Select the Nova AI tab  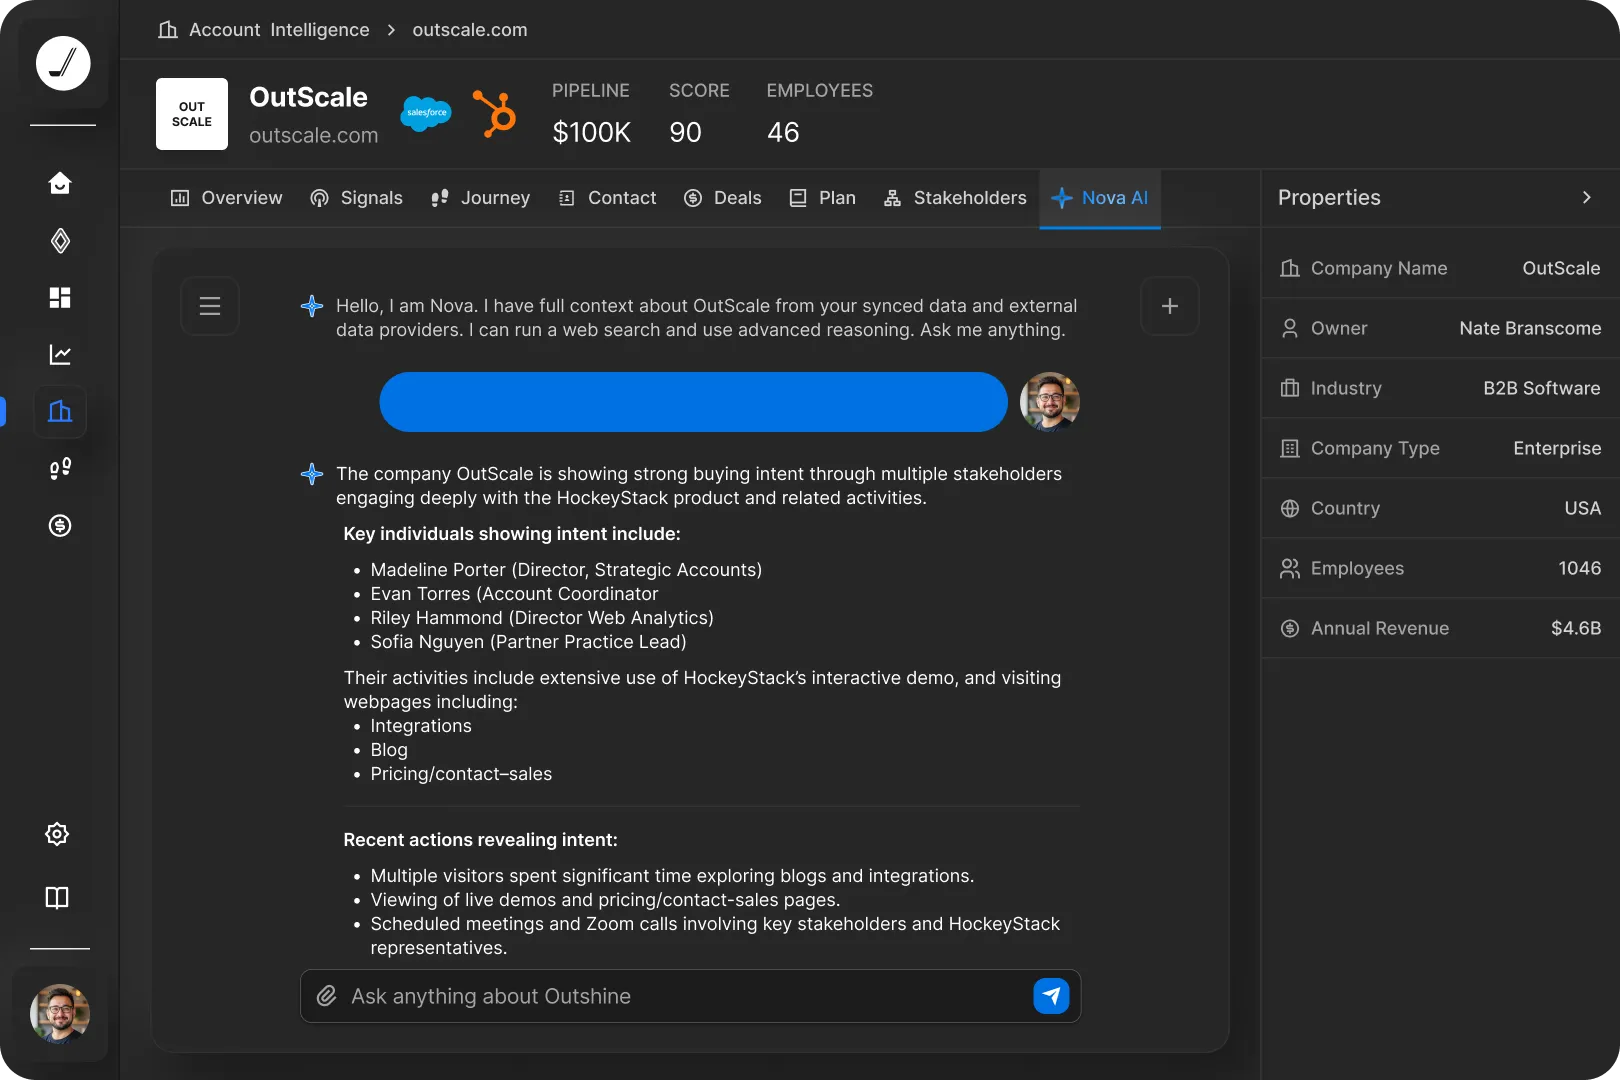point(1100,198)
